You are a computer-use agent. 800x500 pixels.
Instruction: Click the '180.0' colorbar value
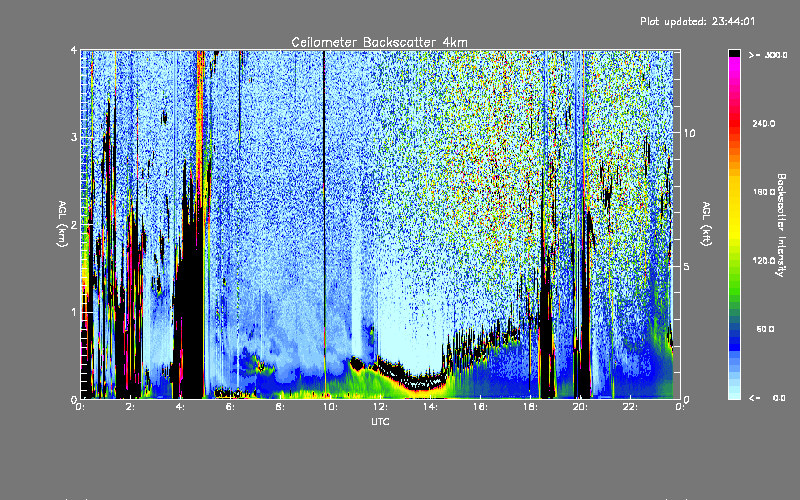coord(764,192)
